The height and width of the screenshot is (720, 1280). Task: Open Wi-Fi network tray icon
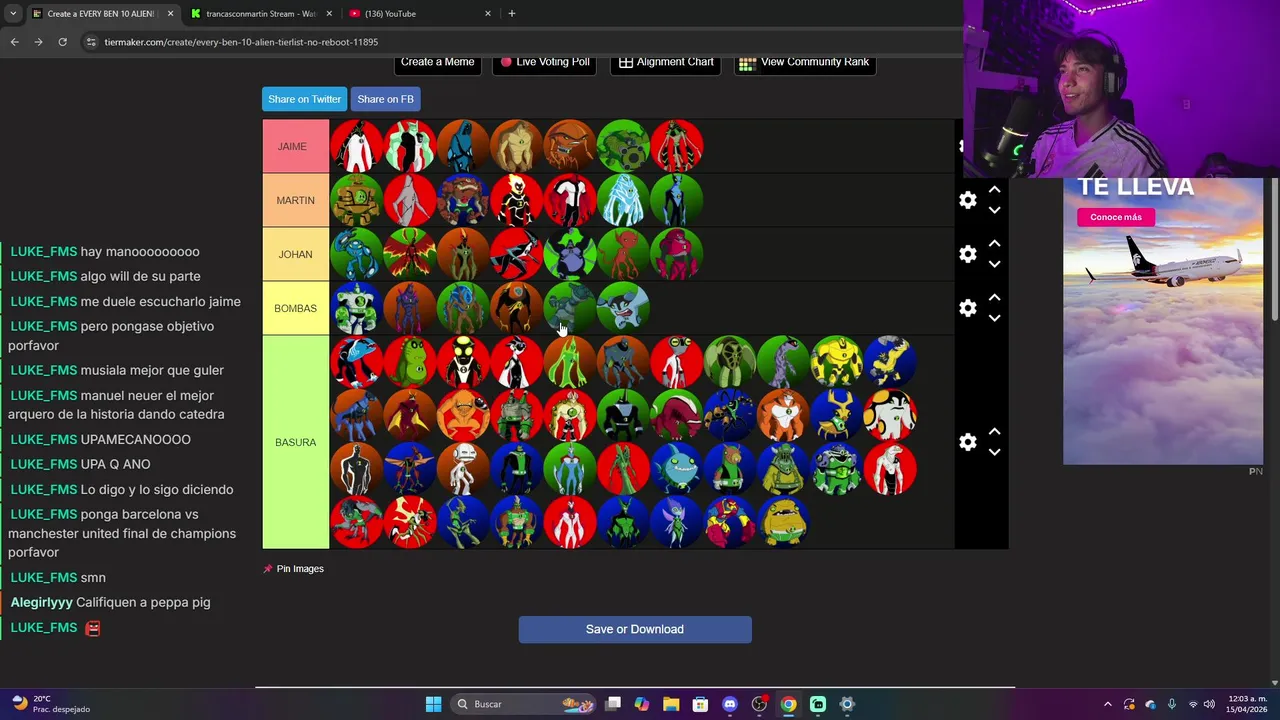coord(1192,704)
